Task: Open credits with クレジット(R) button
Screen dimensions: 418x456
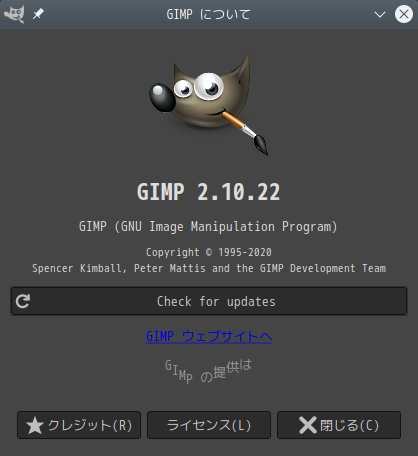Action: 79,425
